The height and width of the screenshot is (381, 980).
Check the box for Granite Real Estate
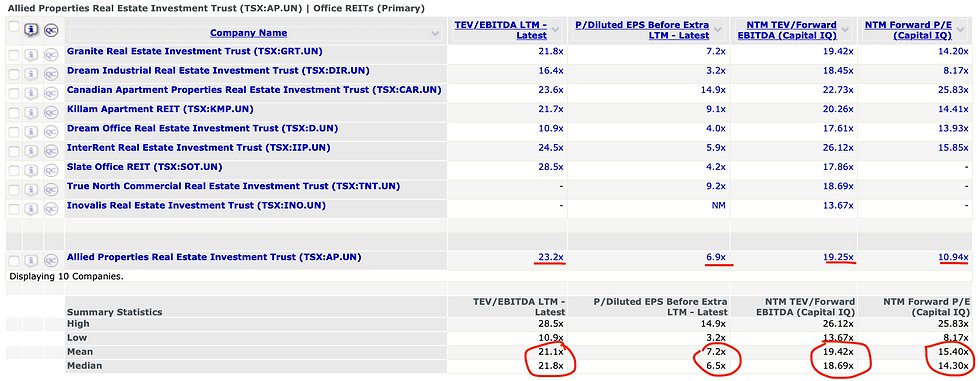point(14,55)
